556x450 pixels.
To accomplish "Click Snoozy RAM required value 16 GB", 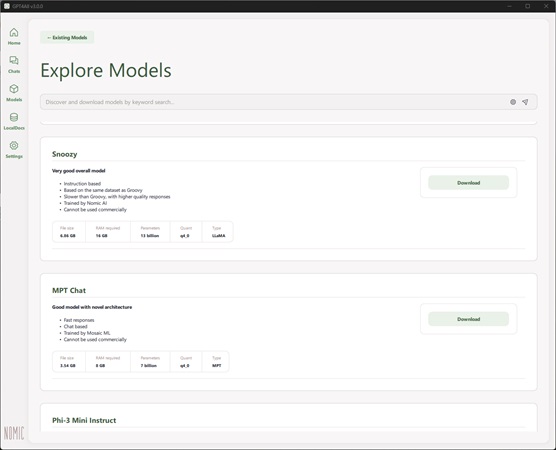I will tap(101, 235).
